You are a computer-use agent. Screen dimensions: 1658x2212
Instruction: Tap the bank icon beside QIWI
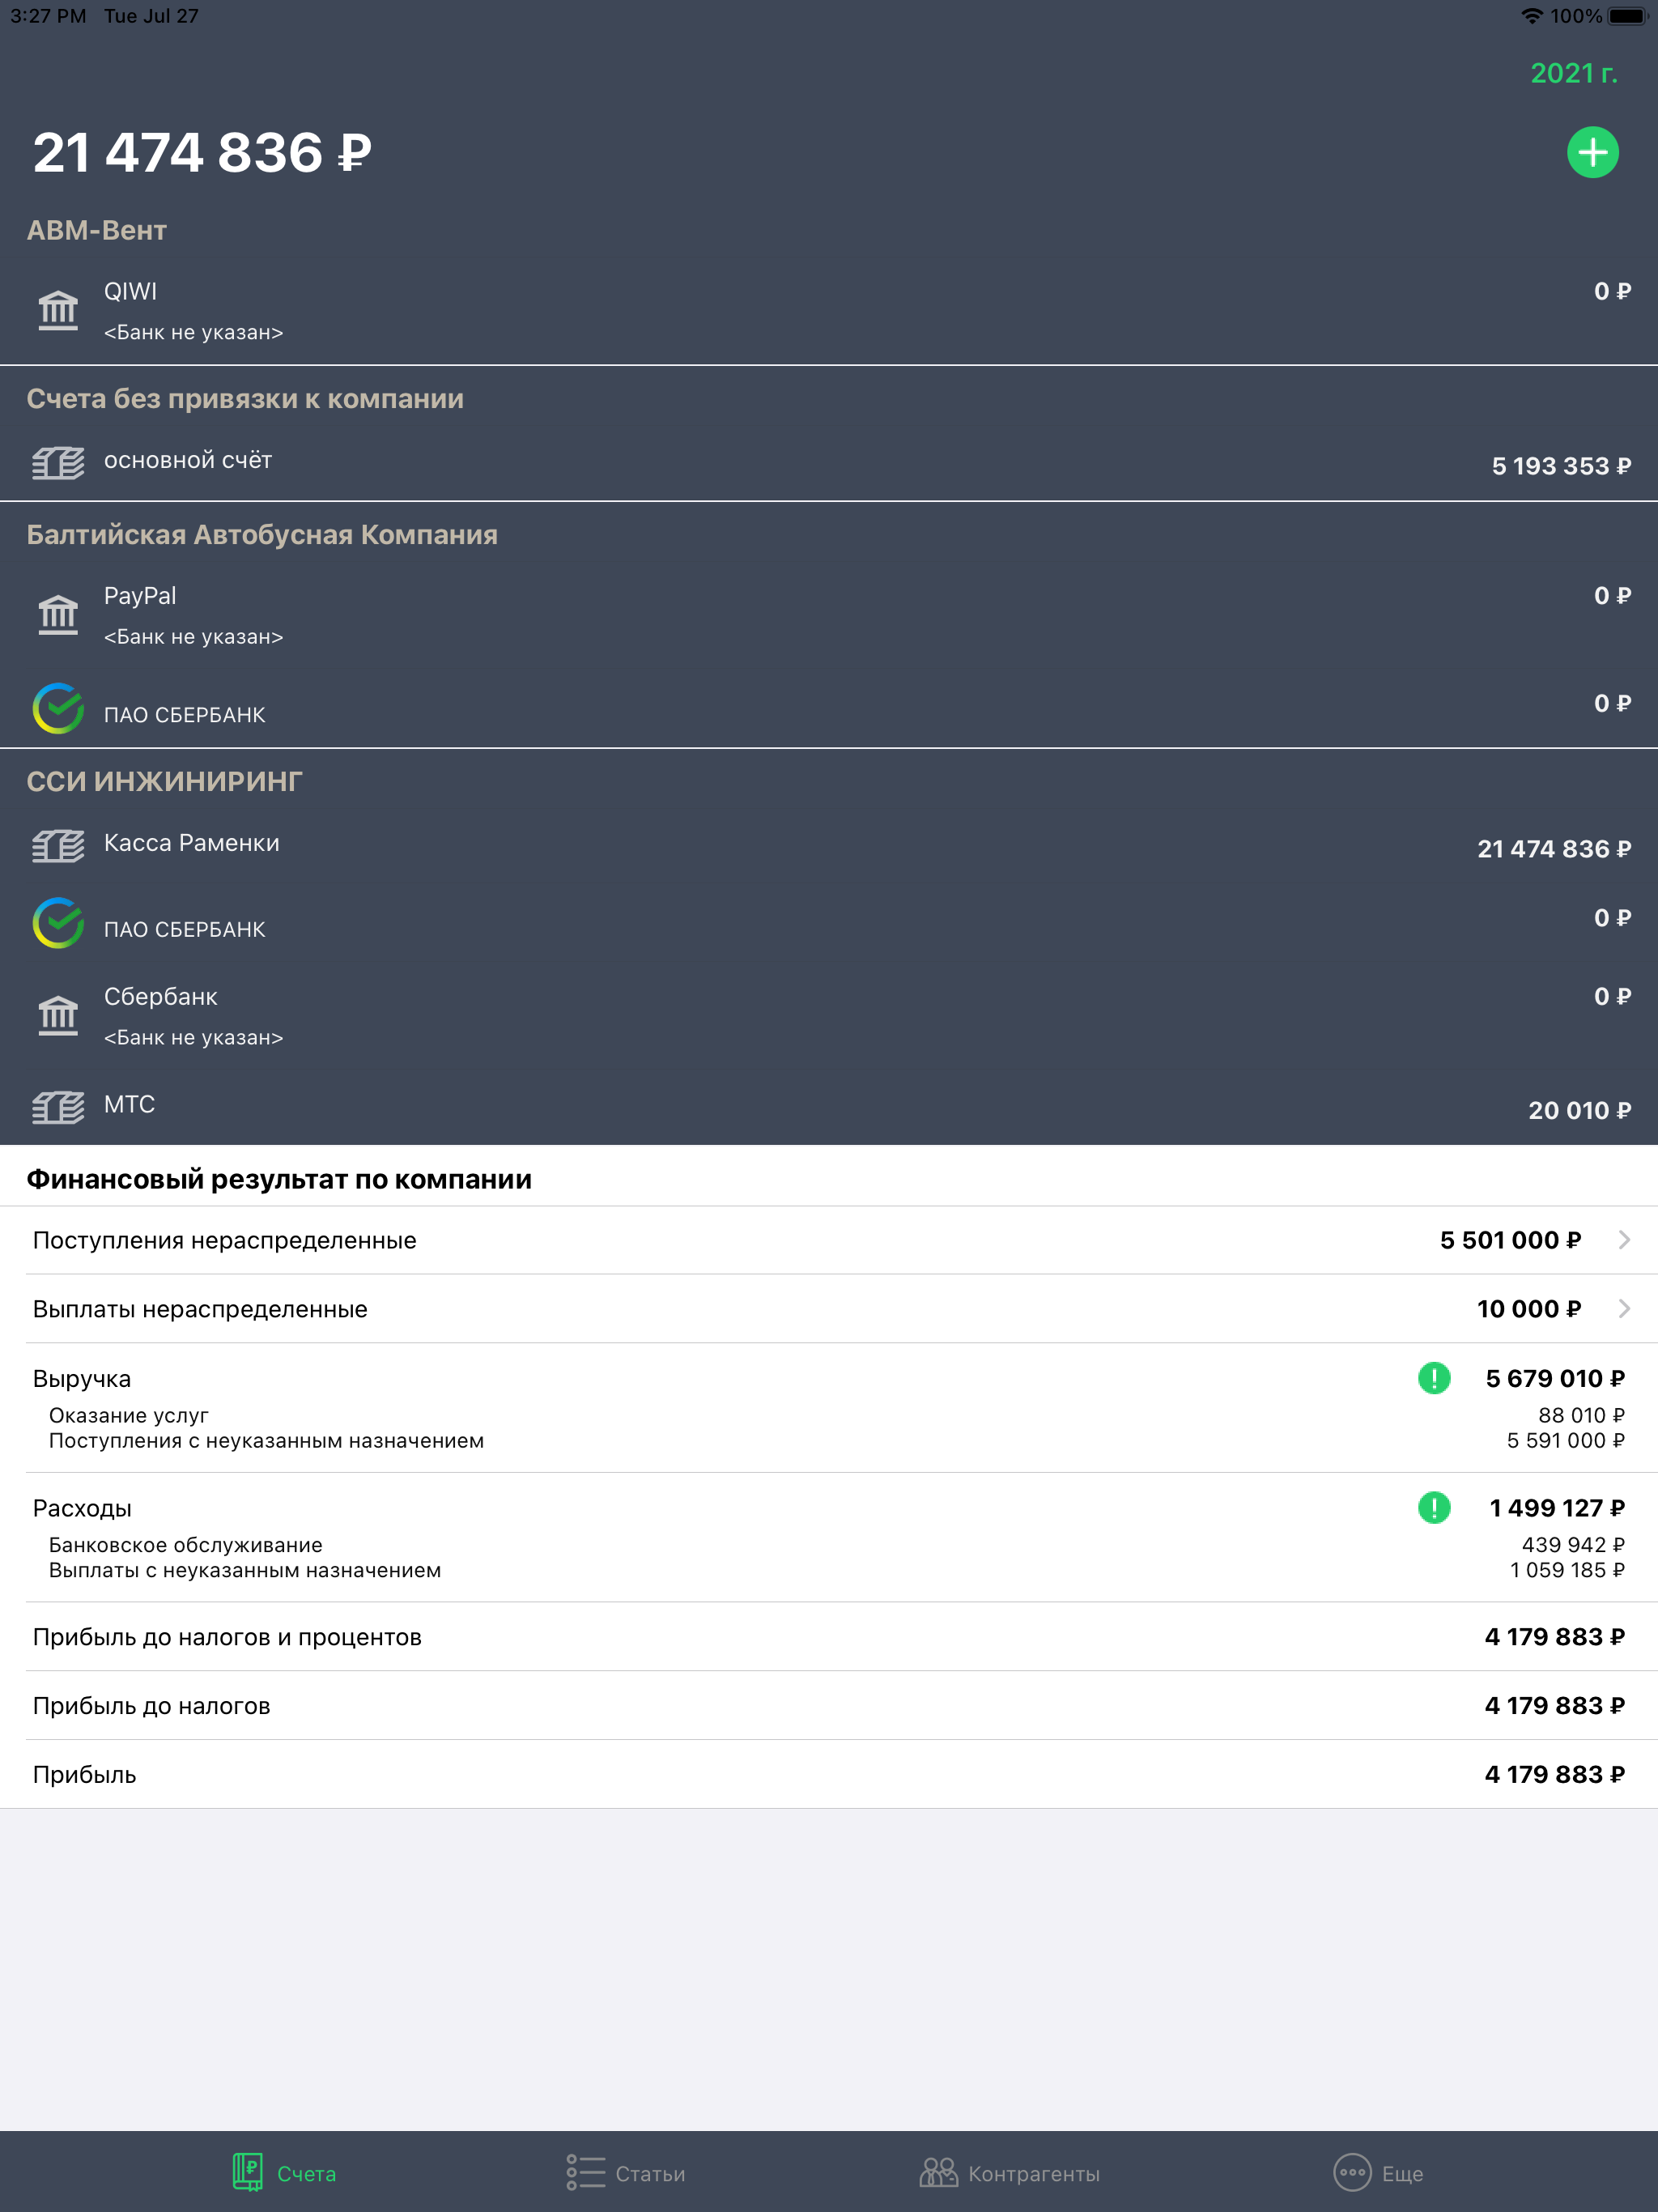58,310
